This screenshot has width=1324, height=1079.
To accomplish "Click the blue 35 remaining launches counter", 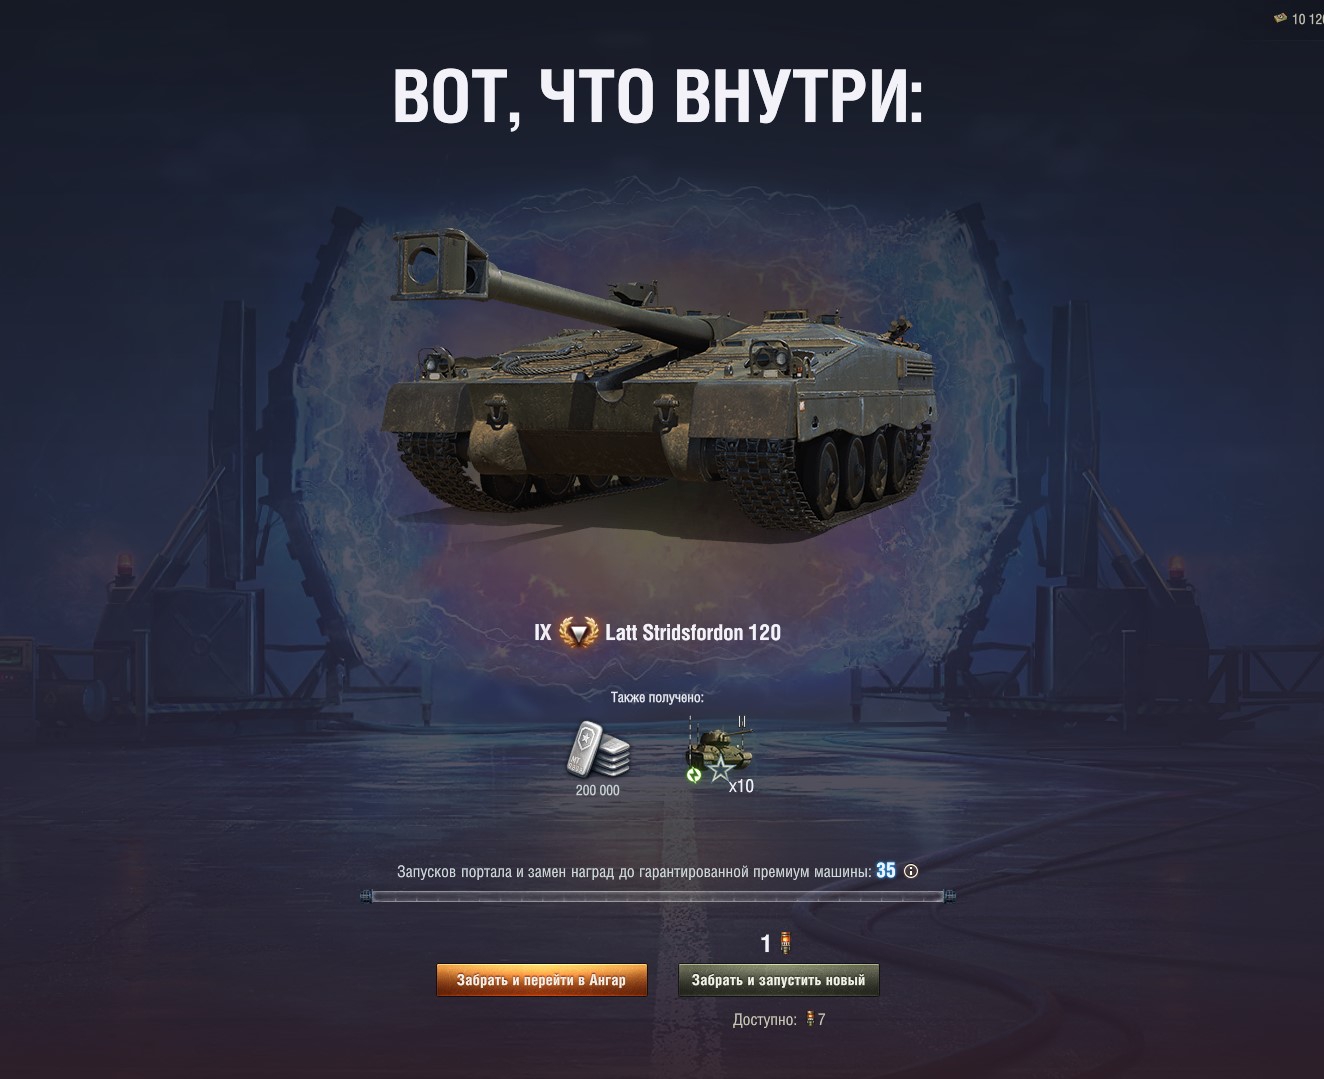I will coord(886,870).
